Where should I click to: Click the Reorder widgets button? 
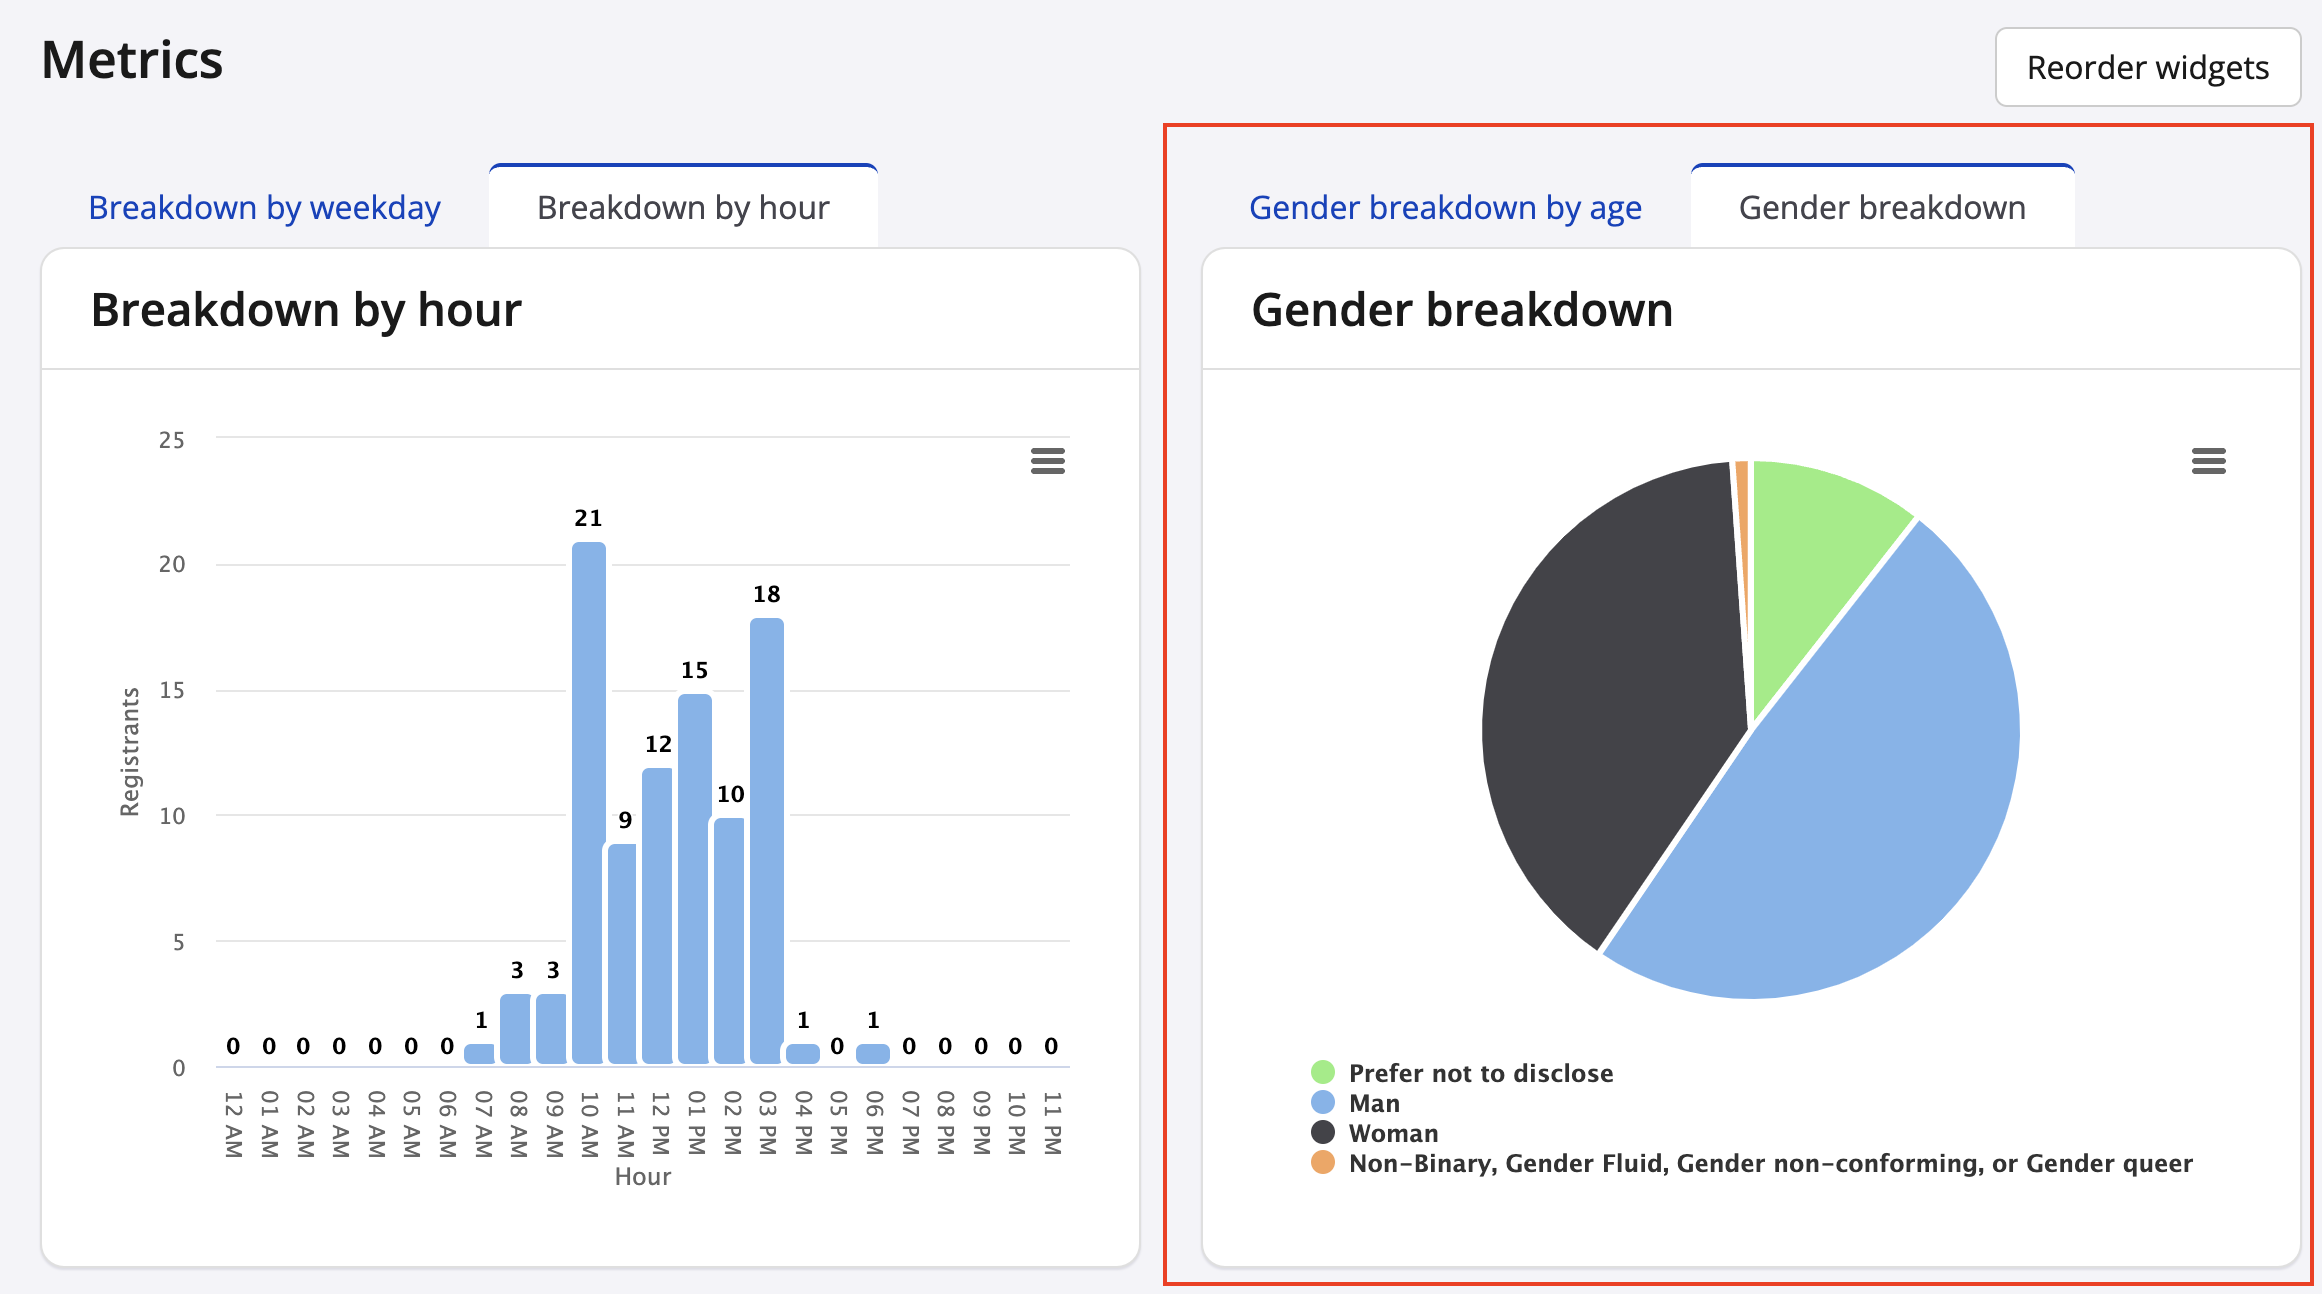pos(2147,68)
